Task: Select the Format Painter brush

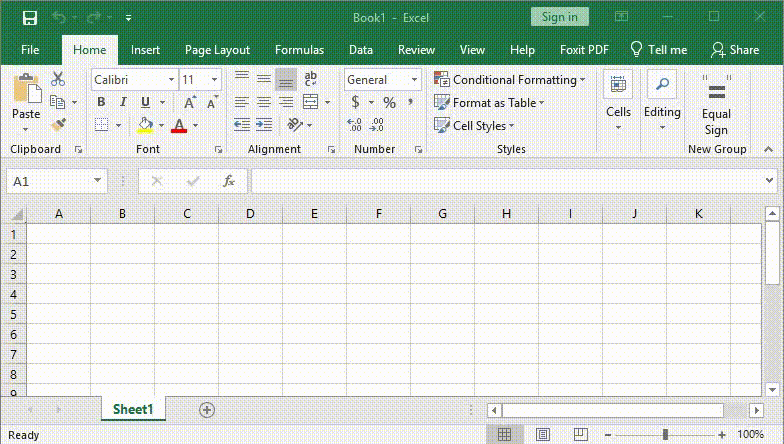Action: coord(58,124)
